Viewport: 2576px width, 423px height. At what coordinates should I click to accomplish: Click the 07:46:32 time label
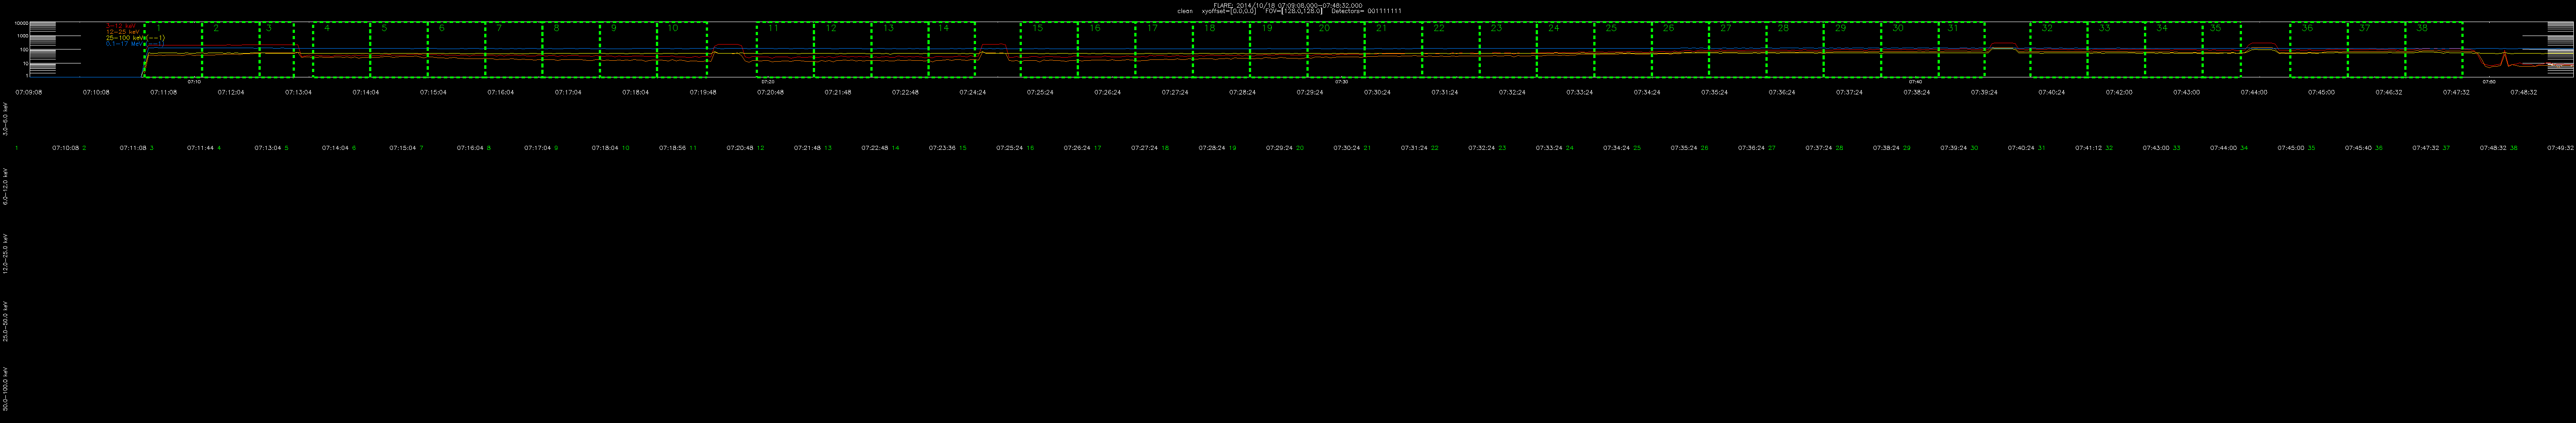tap(2389, 92)
